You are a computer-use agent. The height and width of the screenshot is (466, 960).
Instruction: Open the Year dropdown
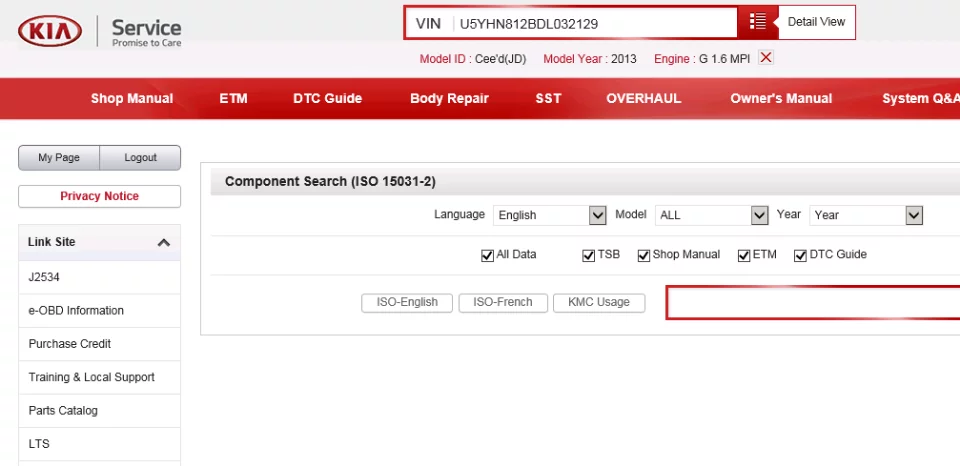866,215
